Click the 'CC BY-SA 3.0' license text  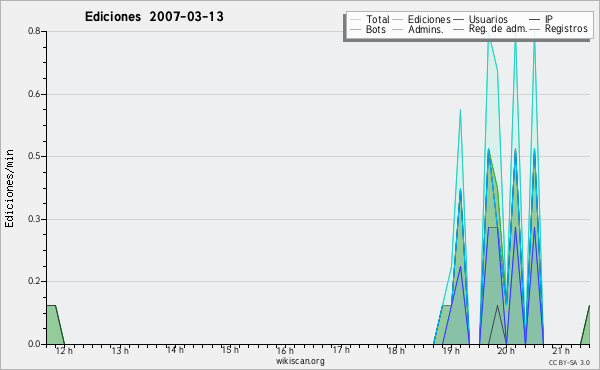[x=569, y=362]
